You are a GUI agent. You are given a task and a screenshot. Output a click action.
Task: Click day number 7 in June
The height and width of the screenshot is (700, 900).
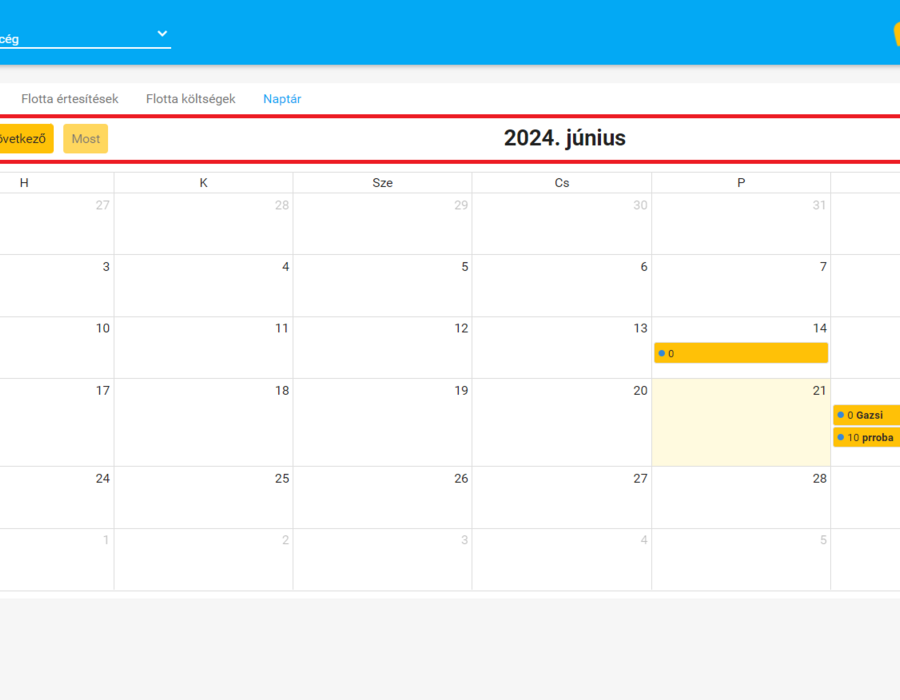click(x=823, y=267)
